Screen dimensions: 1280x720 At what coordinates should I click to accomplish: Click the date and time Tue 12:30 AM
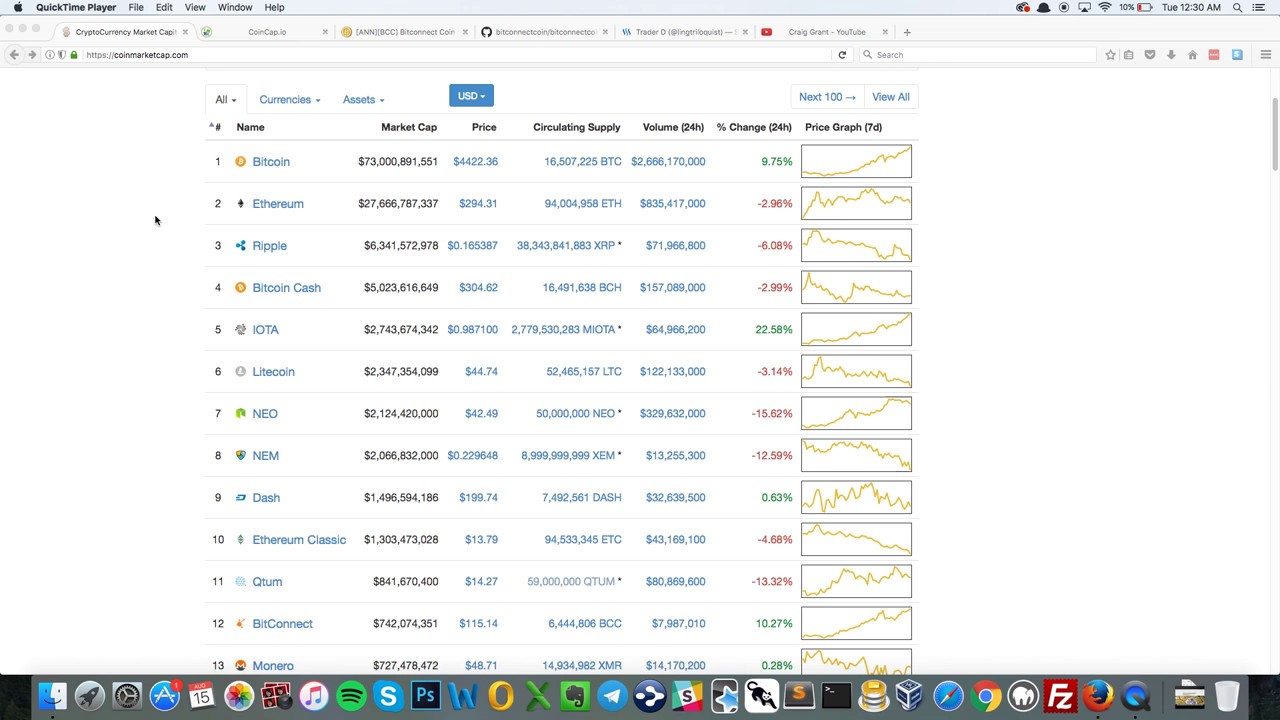[1191, 7]
